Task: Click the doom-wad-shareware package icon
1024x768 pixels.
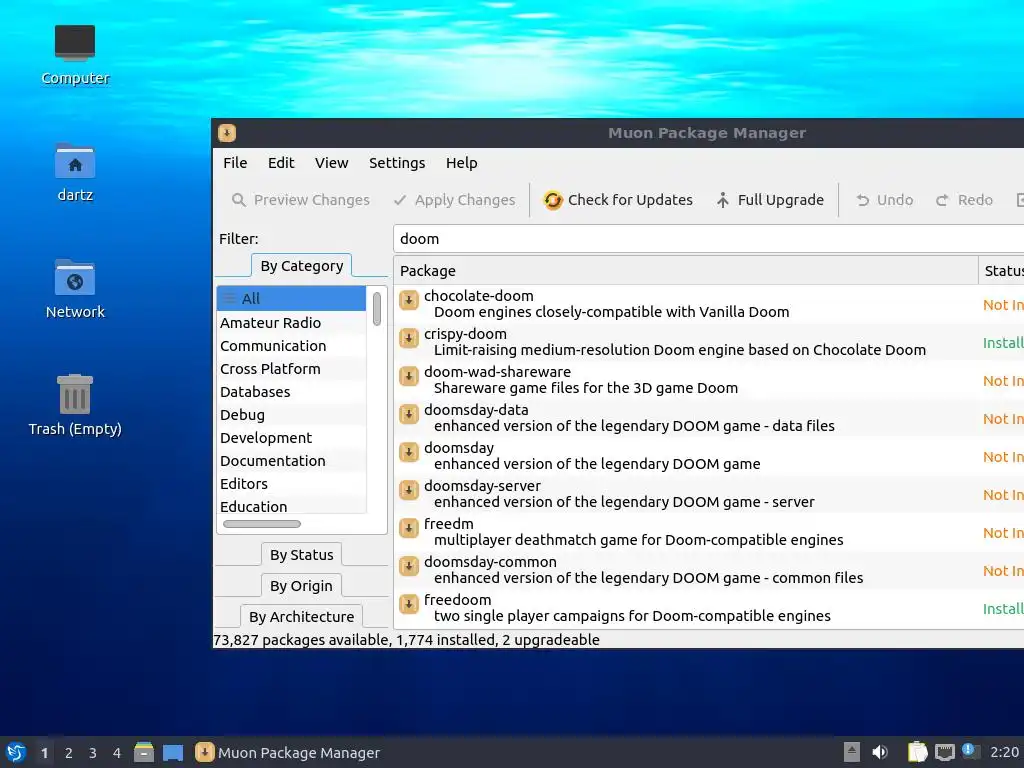Action: pos(409,376)
